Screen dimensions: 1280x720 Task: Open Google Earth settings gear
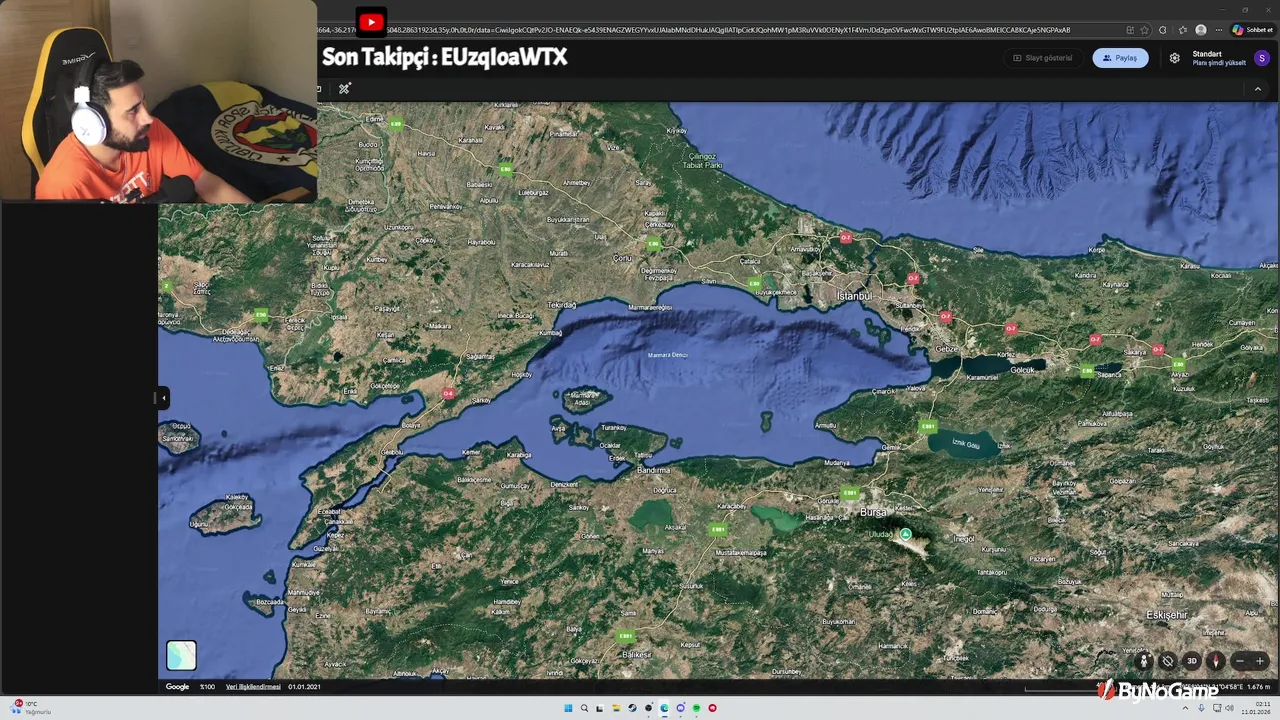coord(1174,58)
